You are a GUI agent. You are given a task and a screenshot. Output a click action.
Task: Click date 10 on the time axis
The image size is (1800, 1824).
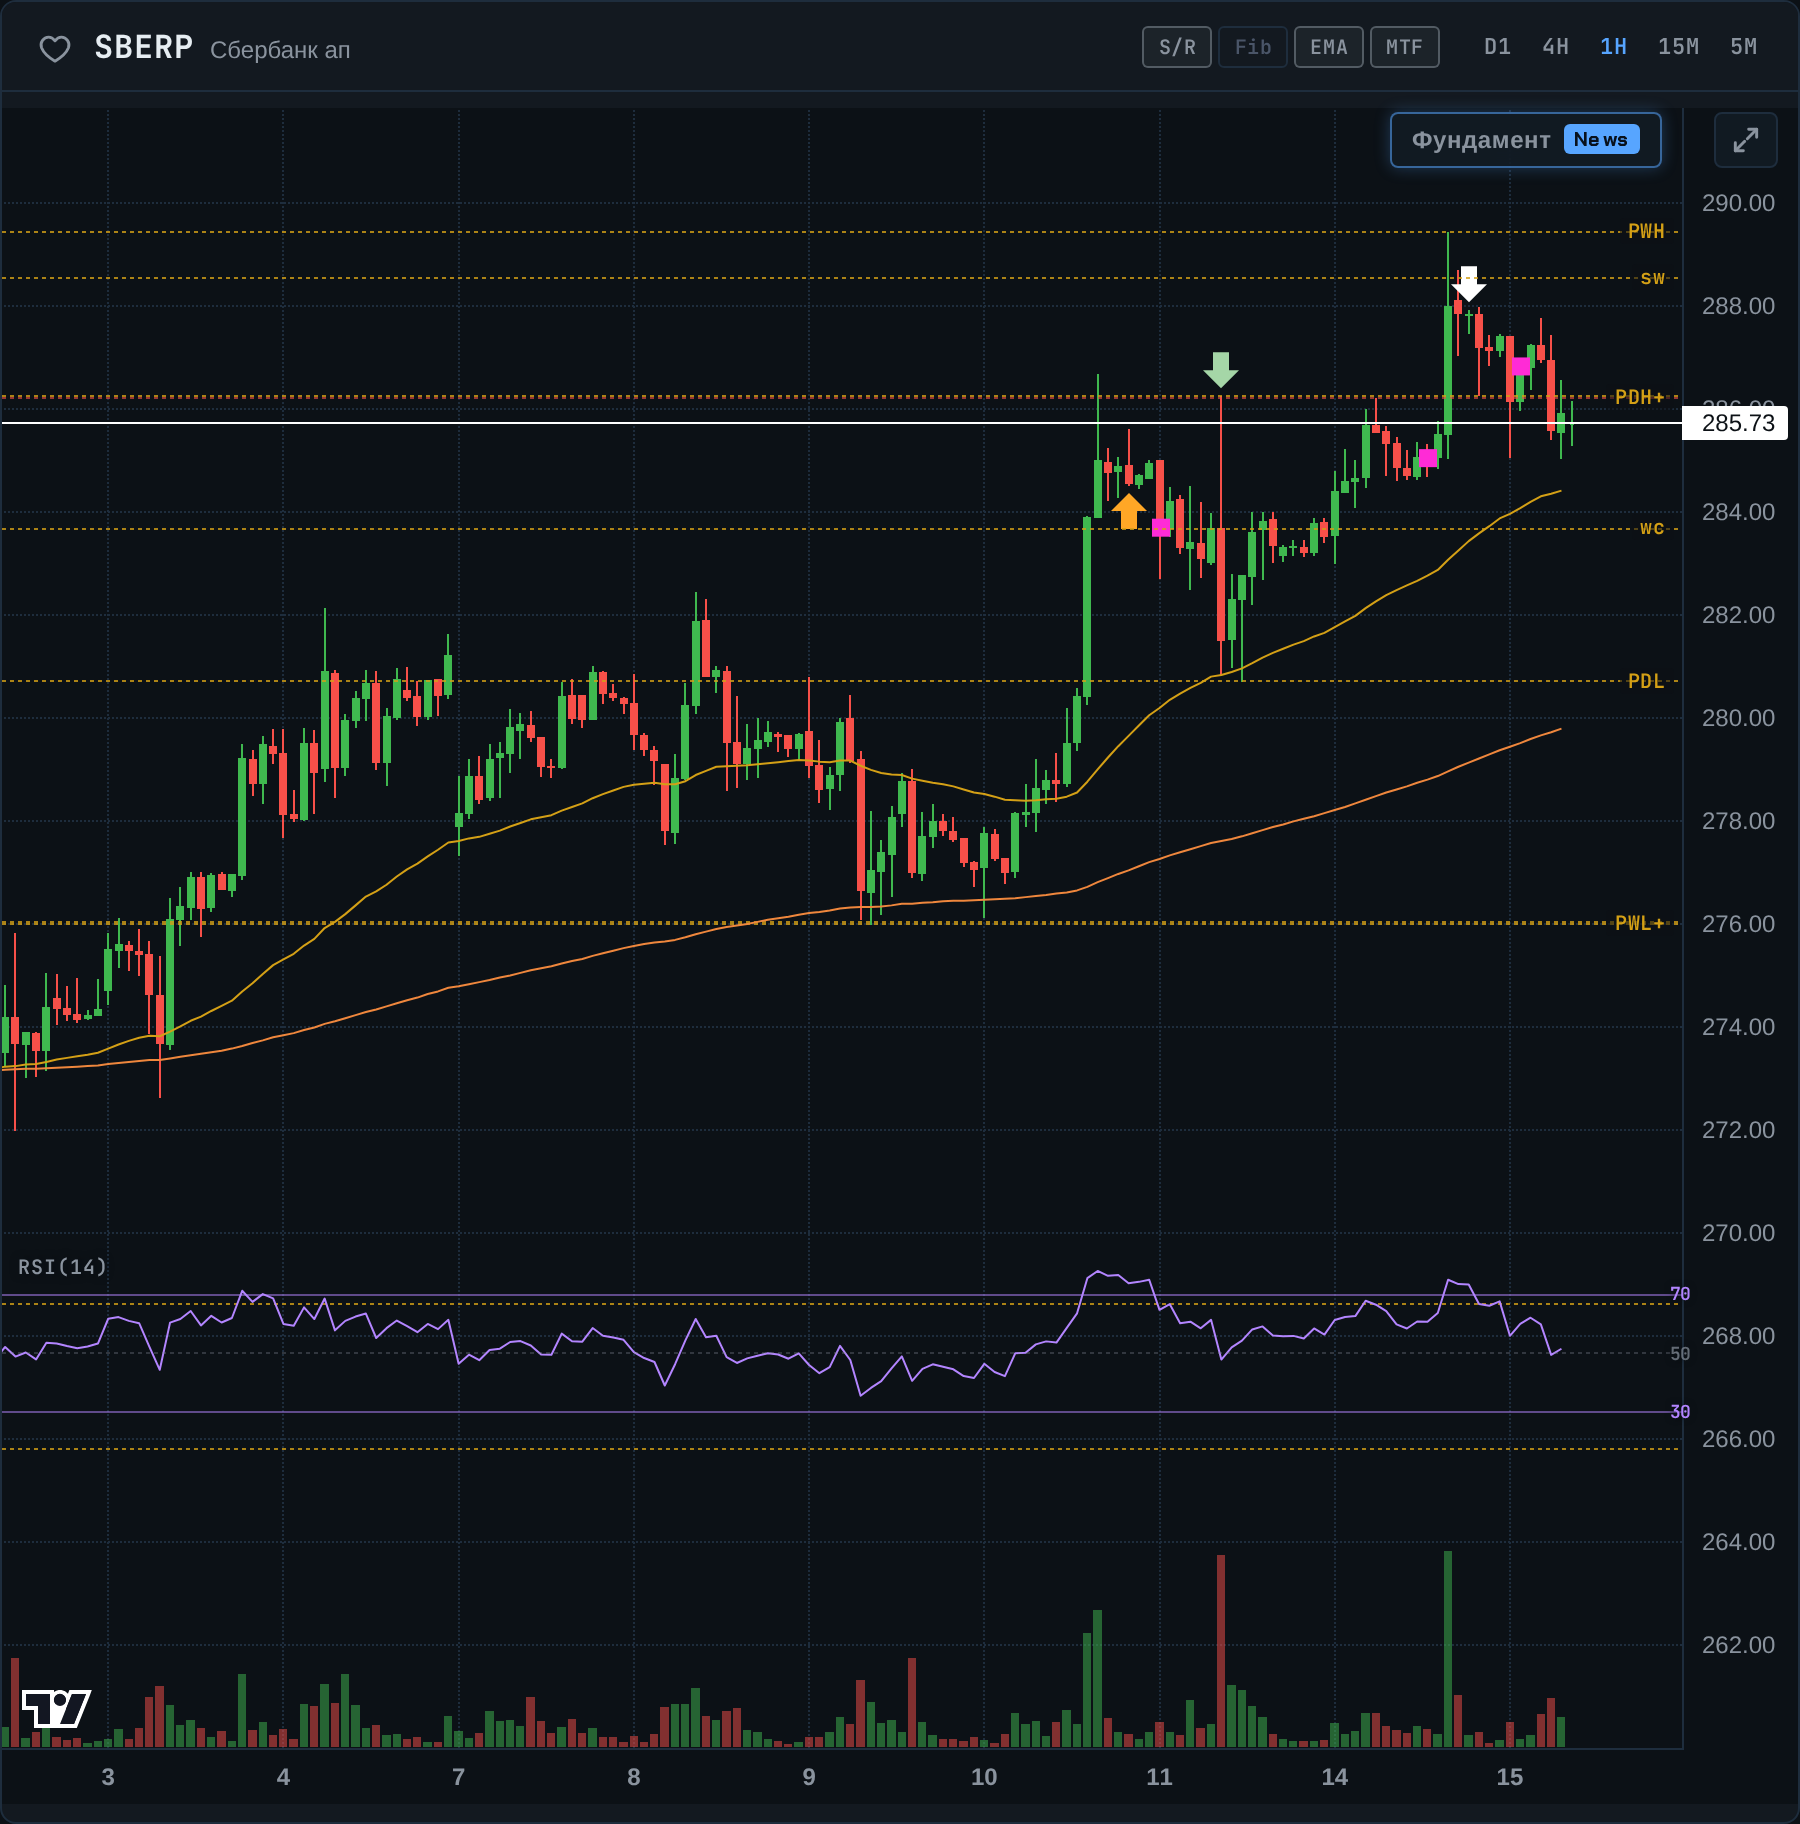(984, 1777)
